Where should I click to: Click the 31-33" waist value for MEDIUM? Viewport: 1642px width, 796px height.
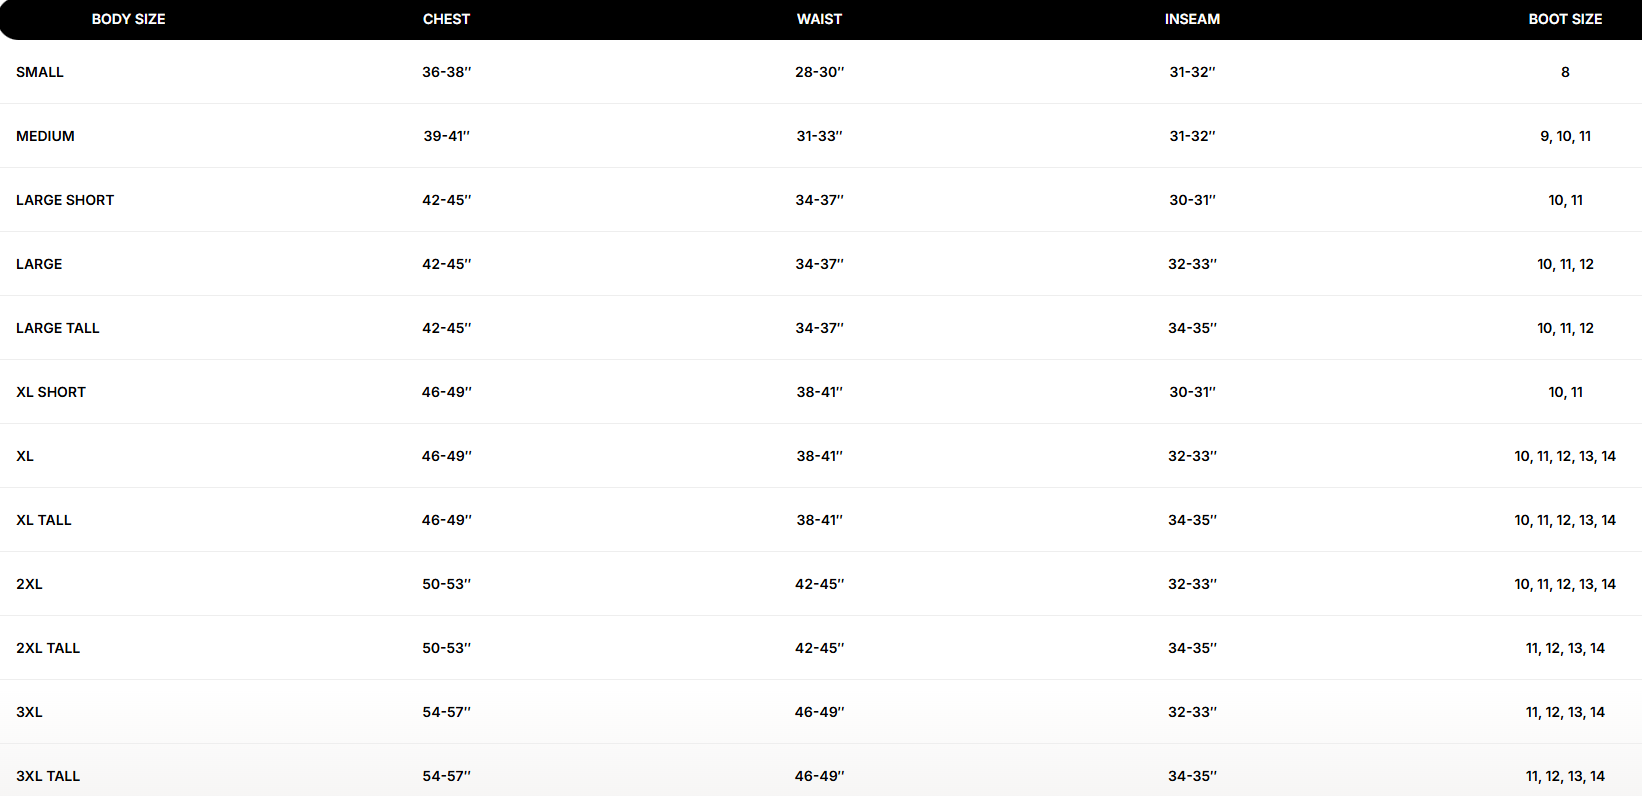tap(819, 136)
